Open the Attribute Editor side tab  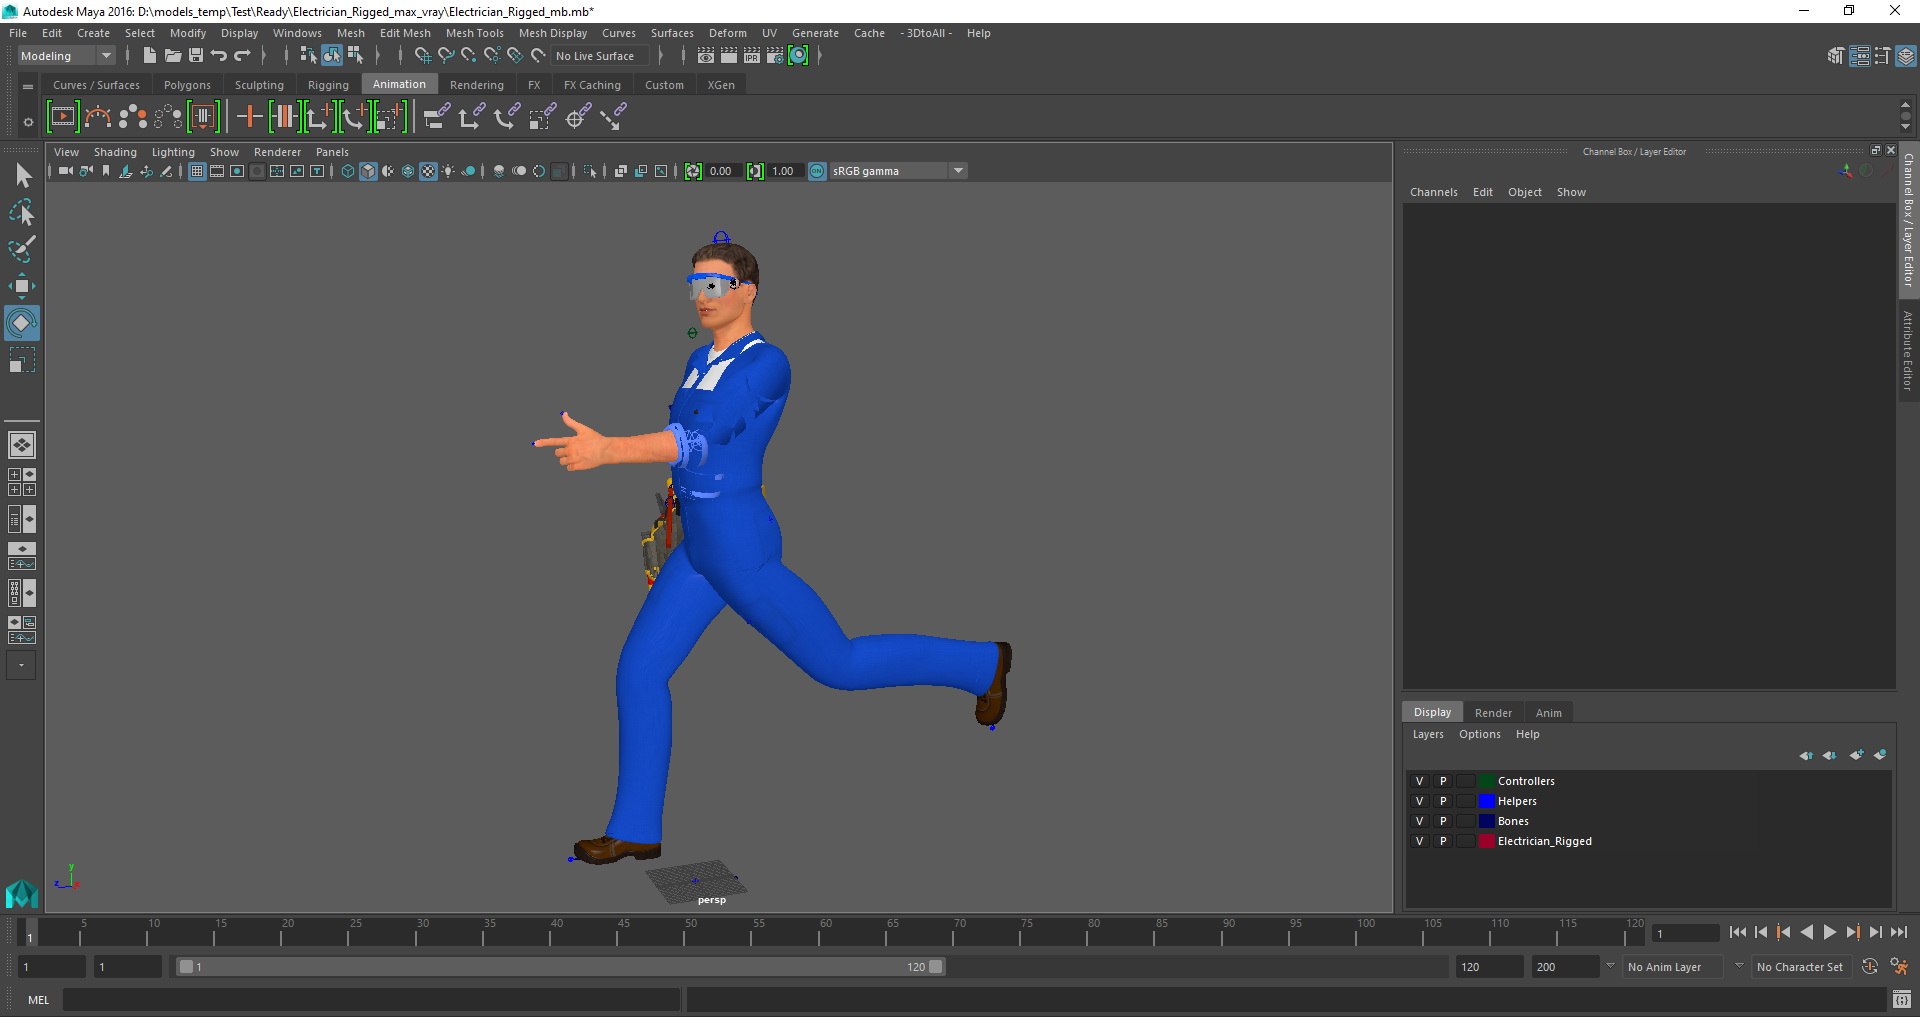[x=1908, y=350]
